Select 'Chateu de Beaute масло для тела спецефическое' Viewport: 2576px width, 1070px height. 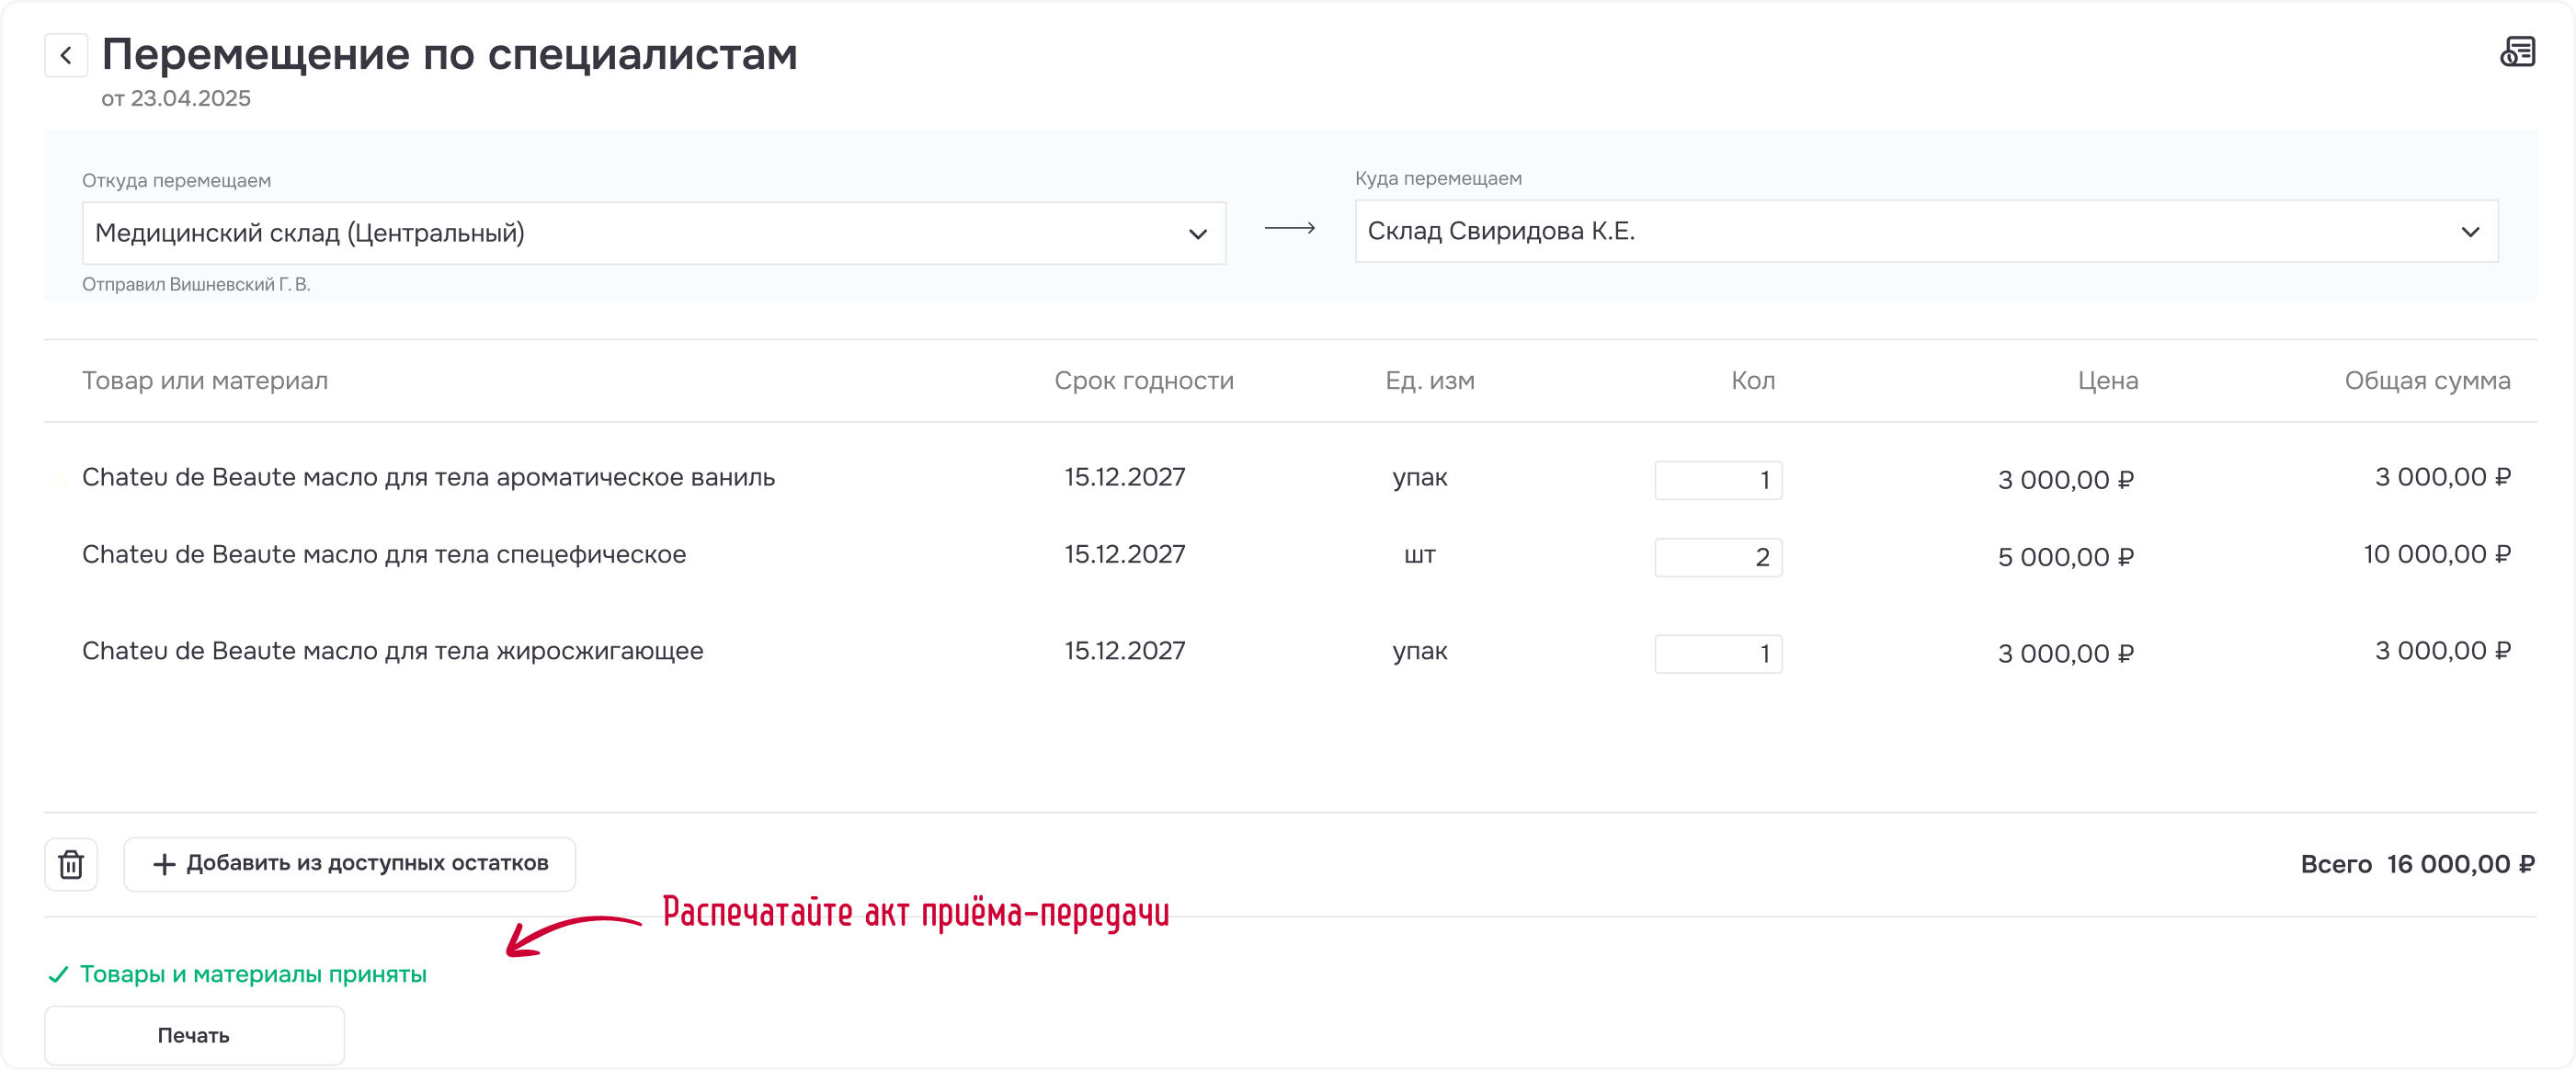tap(384, 554)
